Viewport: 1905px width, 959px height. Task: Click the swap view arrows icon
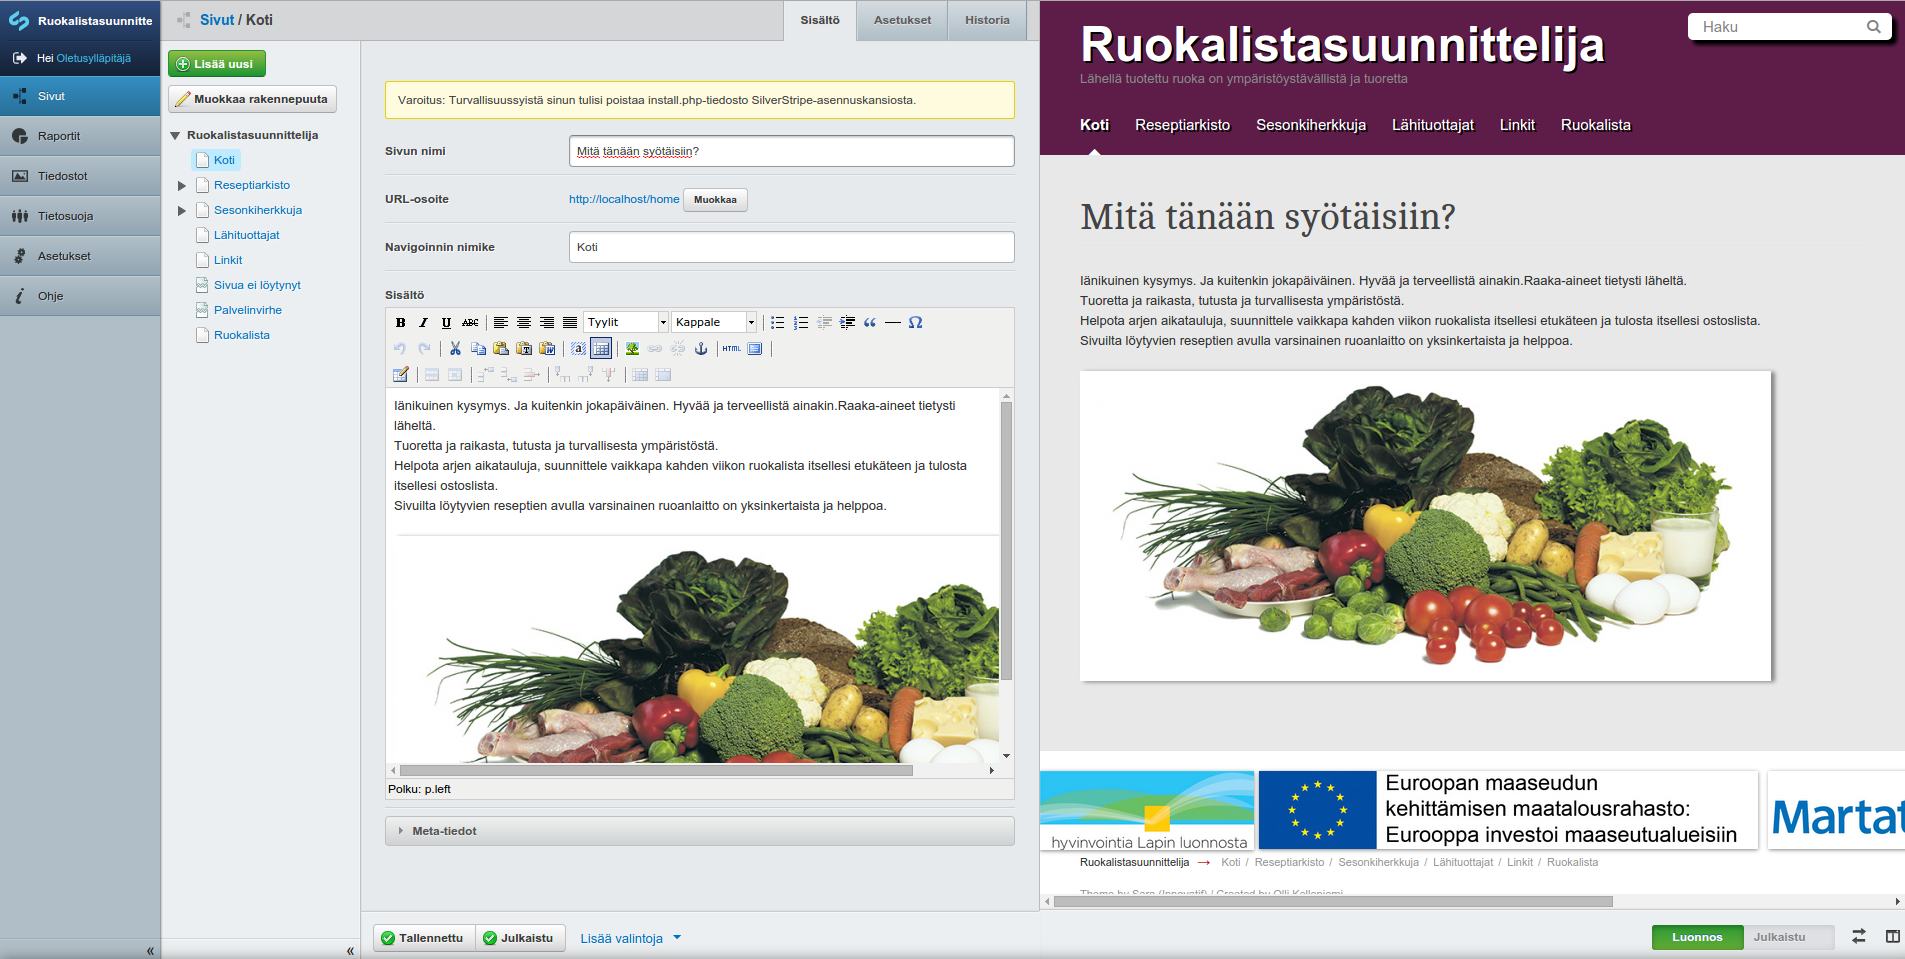click(x=1858, y=936)
